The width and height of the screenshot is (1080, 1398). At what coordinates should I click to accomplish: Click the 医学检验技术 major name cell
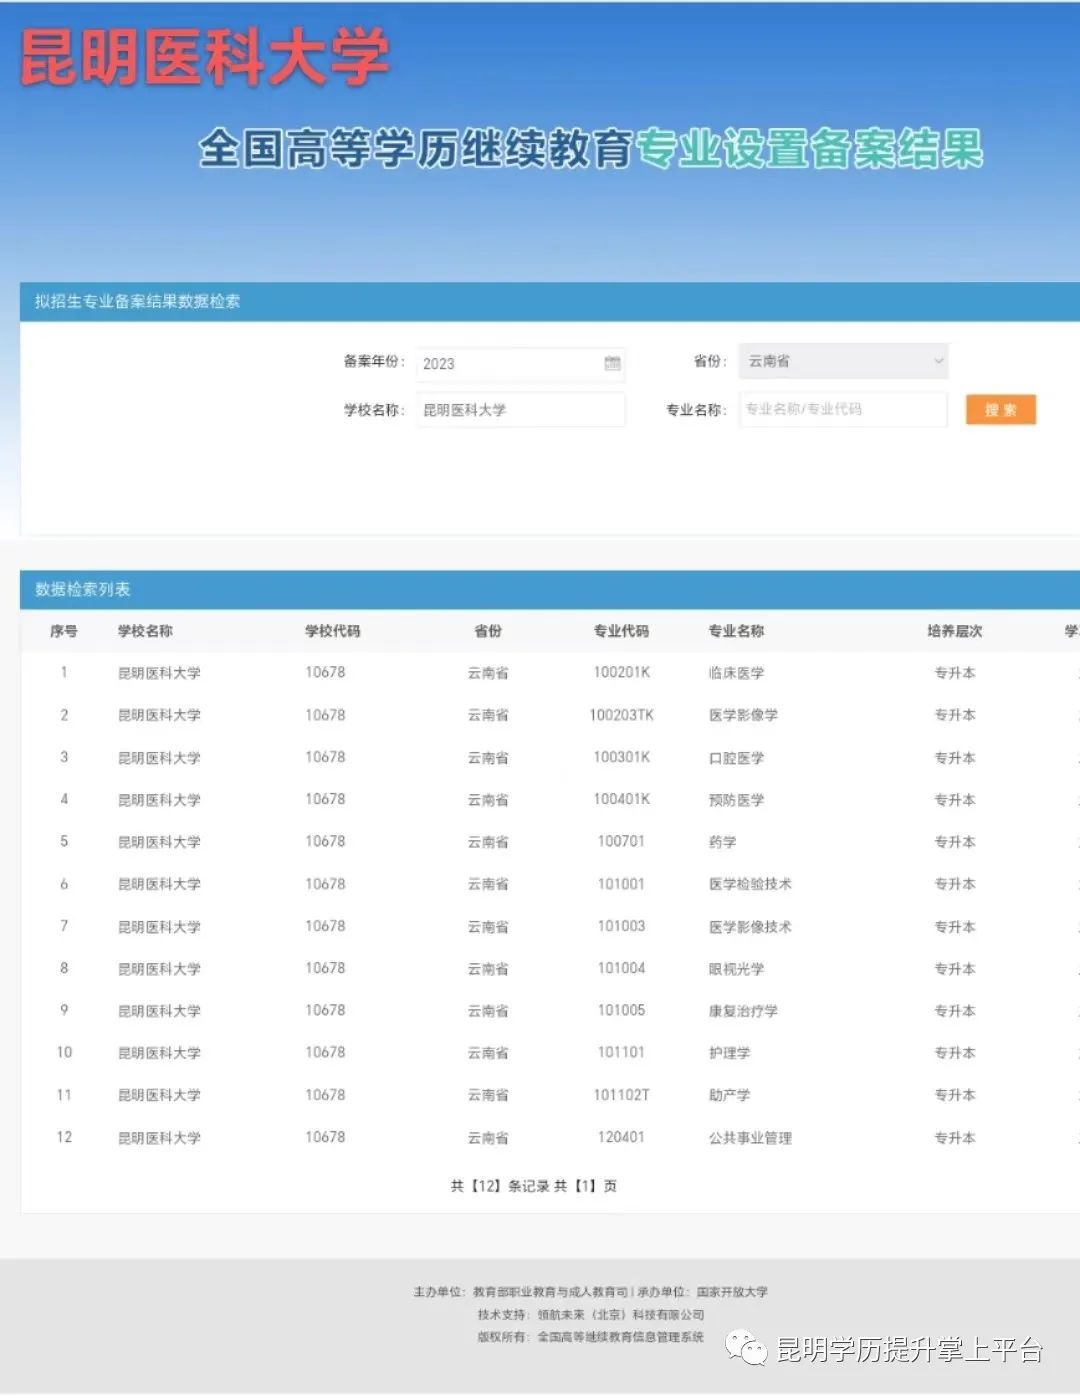750,884
